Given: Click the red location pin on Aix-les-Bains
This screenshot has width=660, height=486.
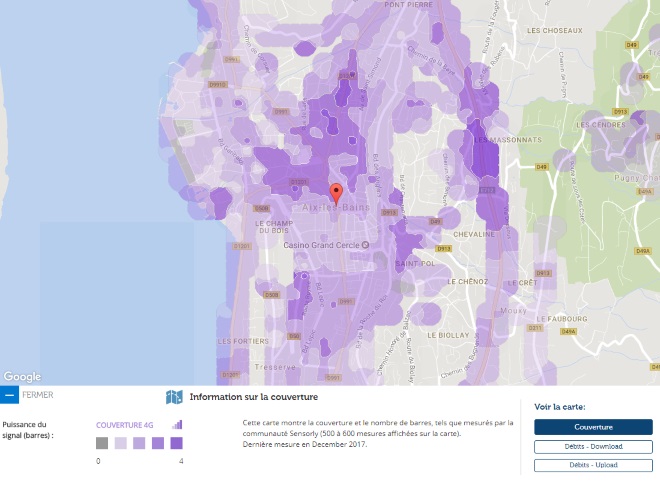Looking at the screenshot, I should tap(336, 194).
